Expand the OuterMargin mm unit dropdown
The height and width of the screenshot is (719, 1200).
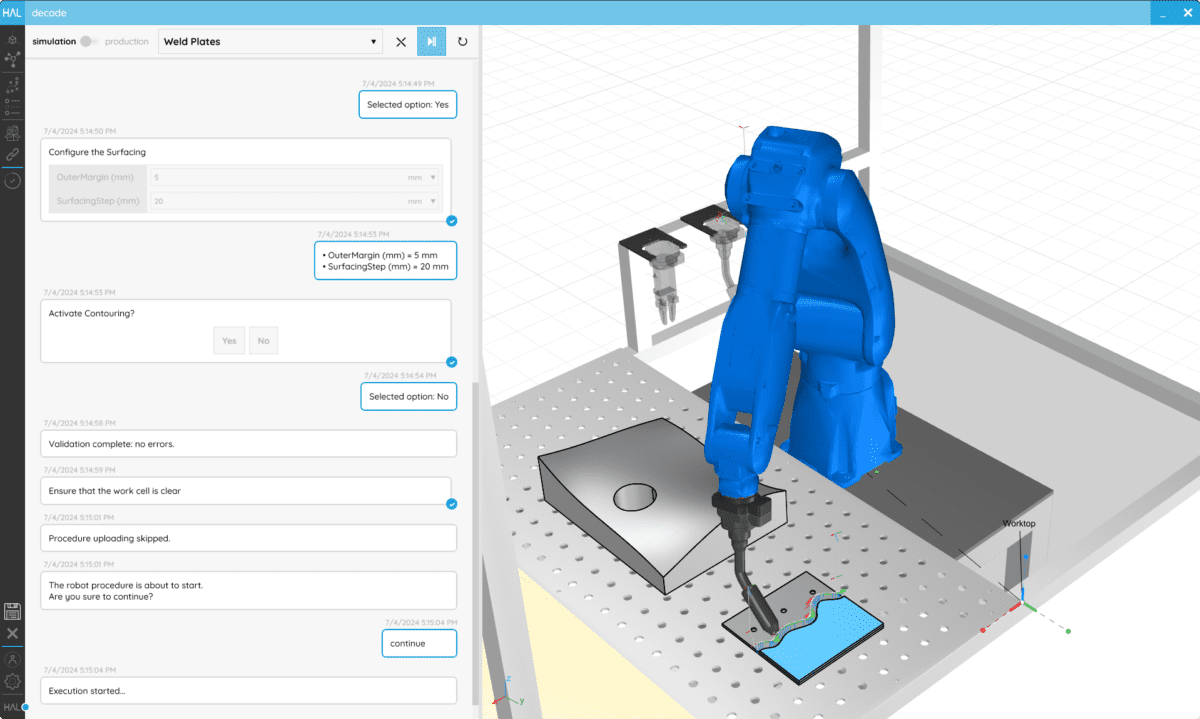point(423,177)
